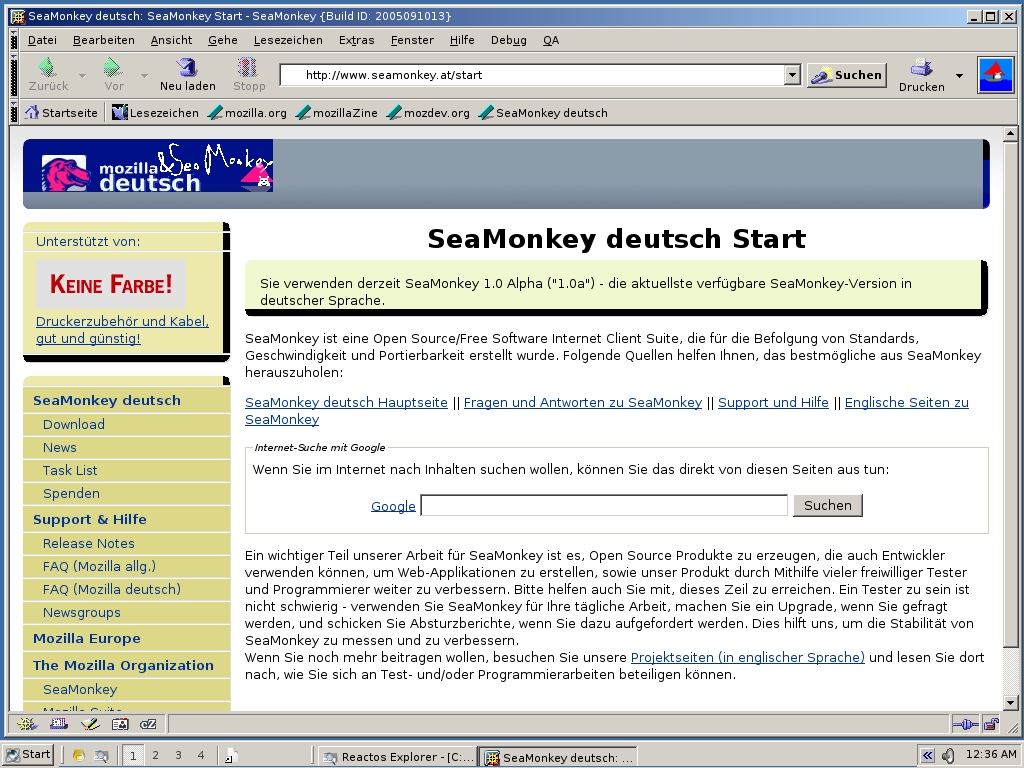Screen dimensions: 1024x768
Task: Click the Google link
Action: (393, 506)
